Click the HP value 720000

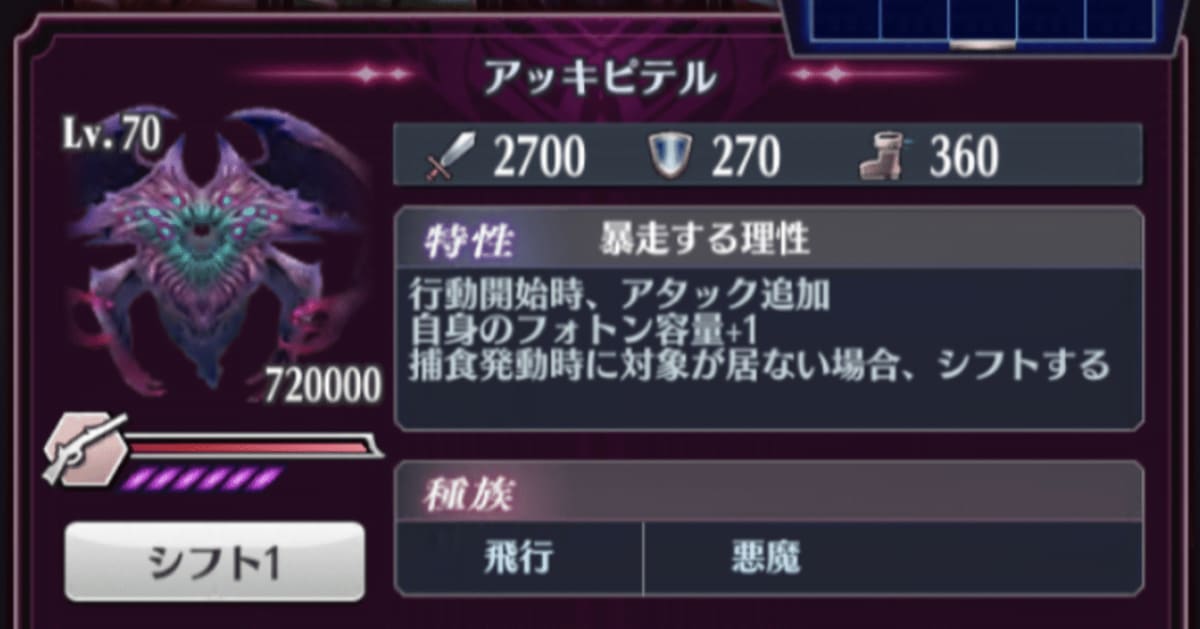(x=322, y=385)
